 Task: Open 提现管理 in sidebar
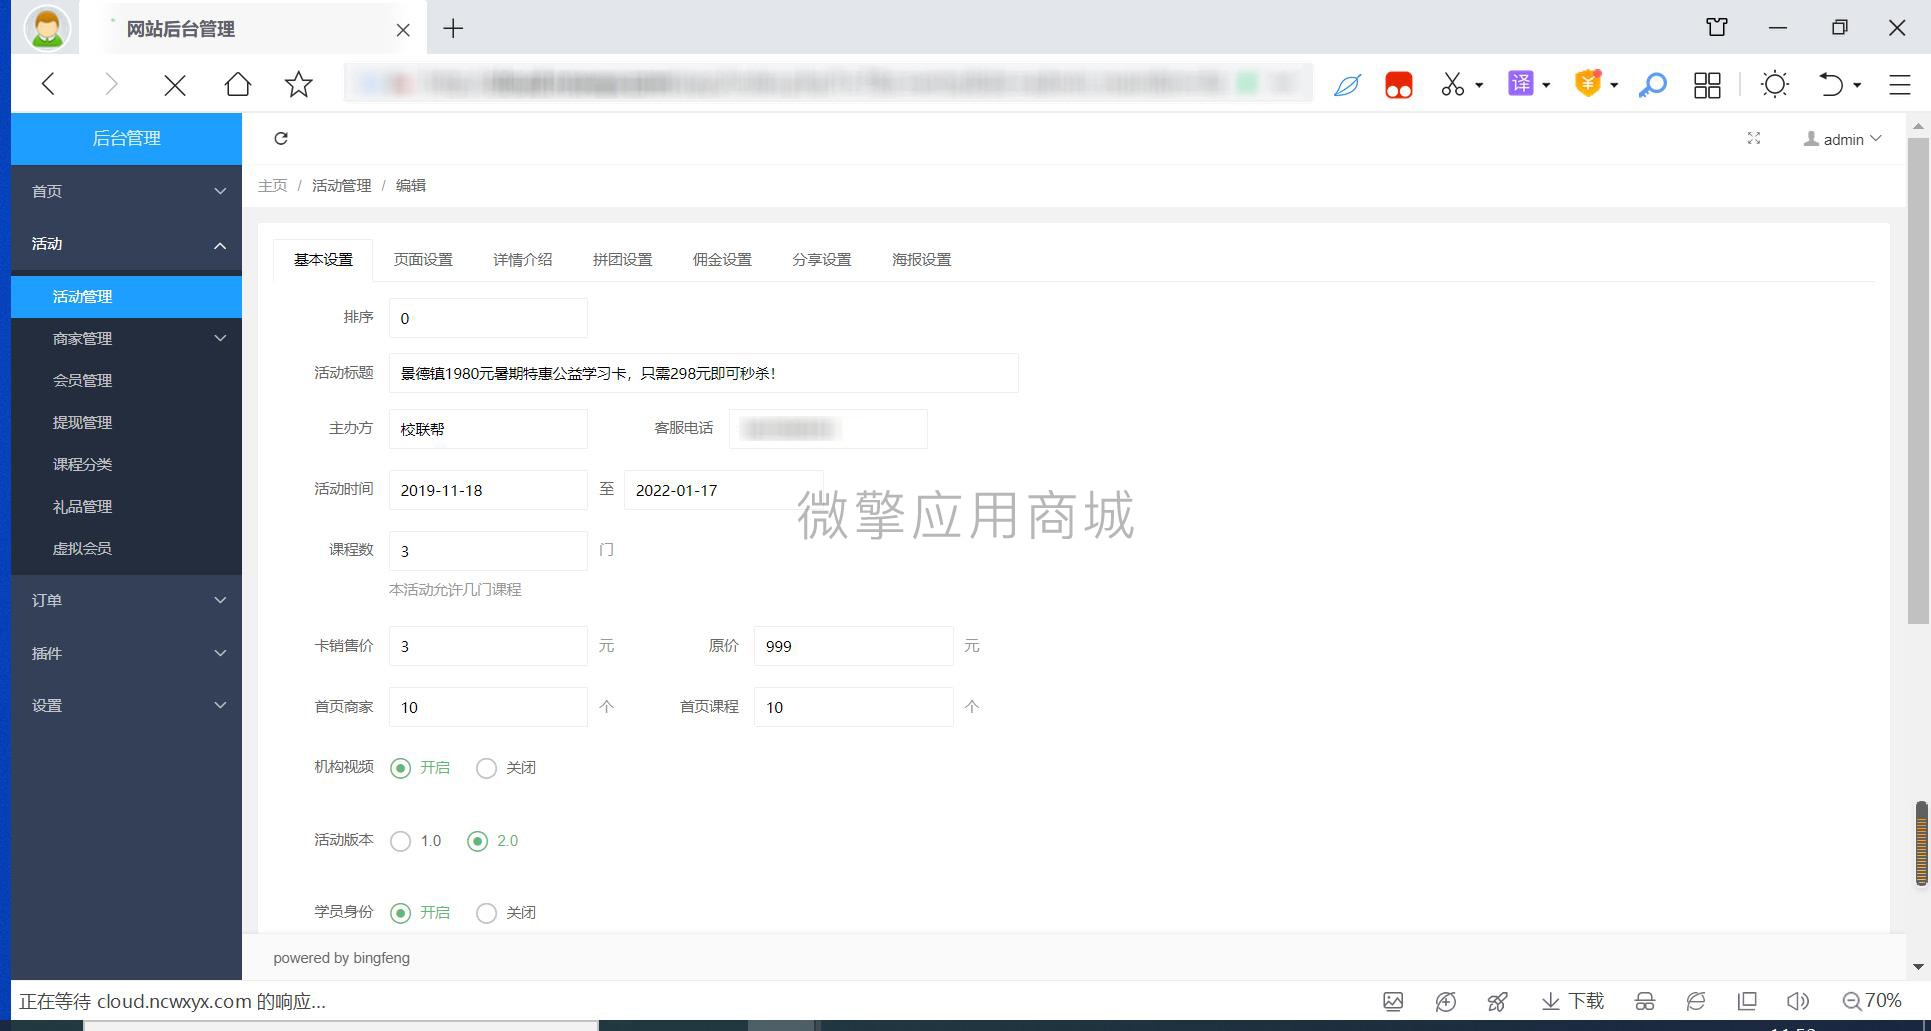pos(127,422)
